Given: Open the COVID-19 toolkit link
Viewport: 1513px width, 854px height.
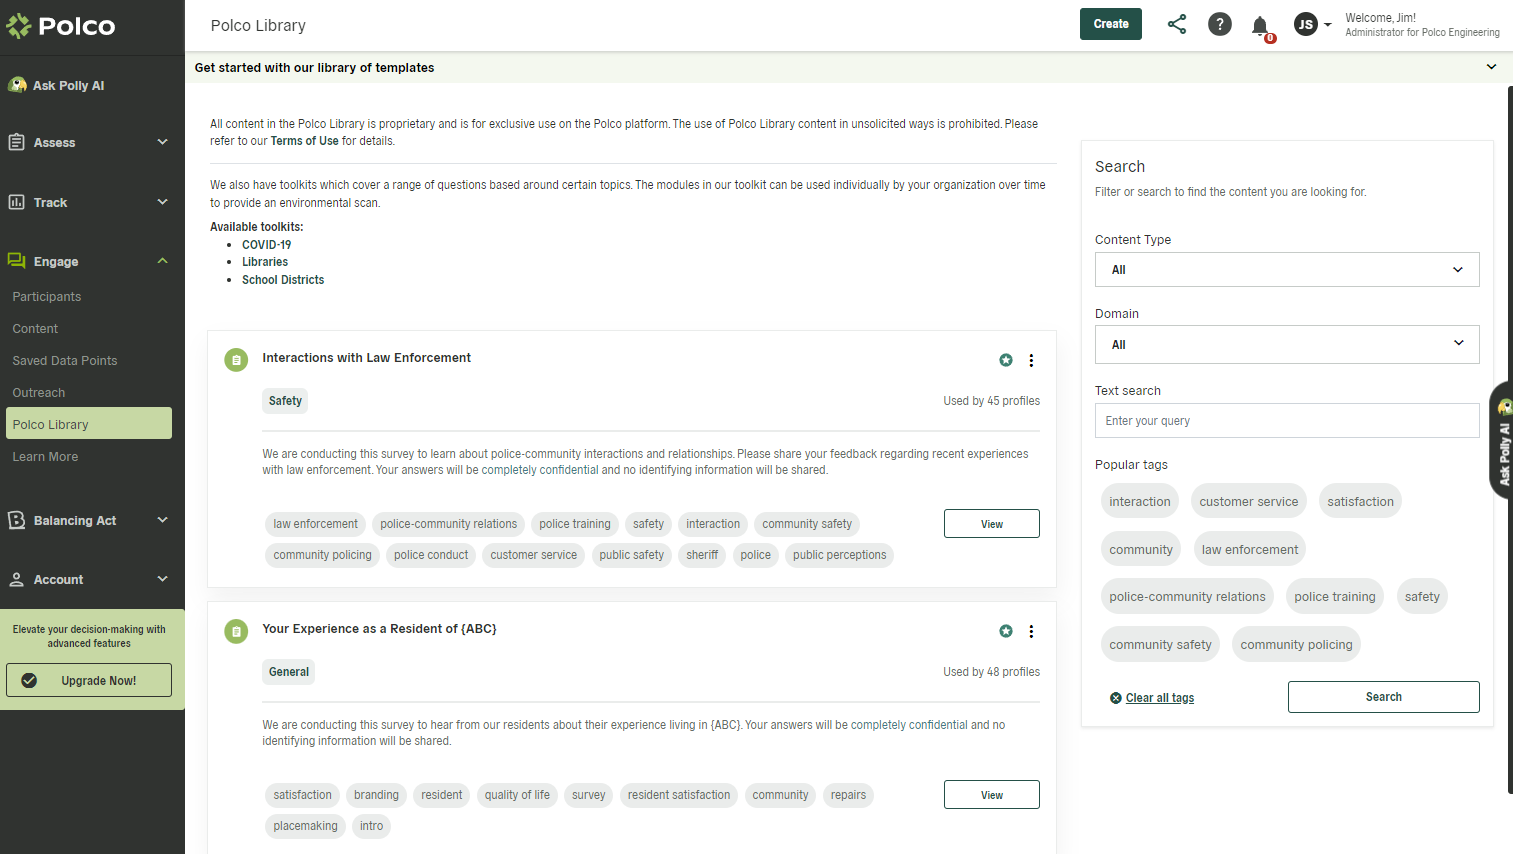Looking at the screenshot, I should [267, 245].
